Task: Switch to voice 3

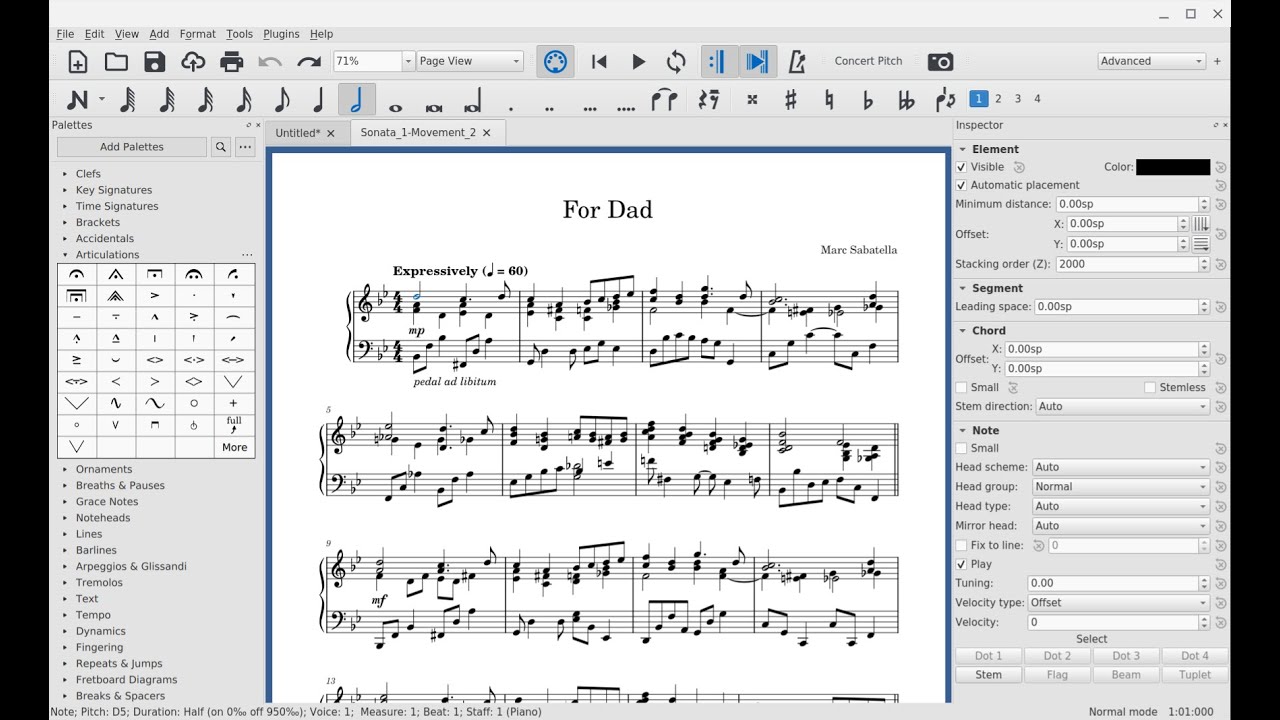Action: coord(1018,99)
